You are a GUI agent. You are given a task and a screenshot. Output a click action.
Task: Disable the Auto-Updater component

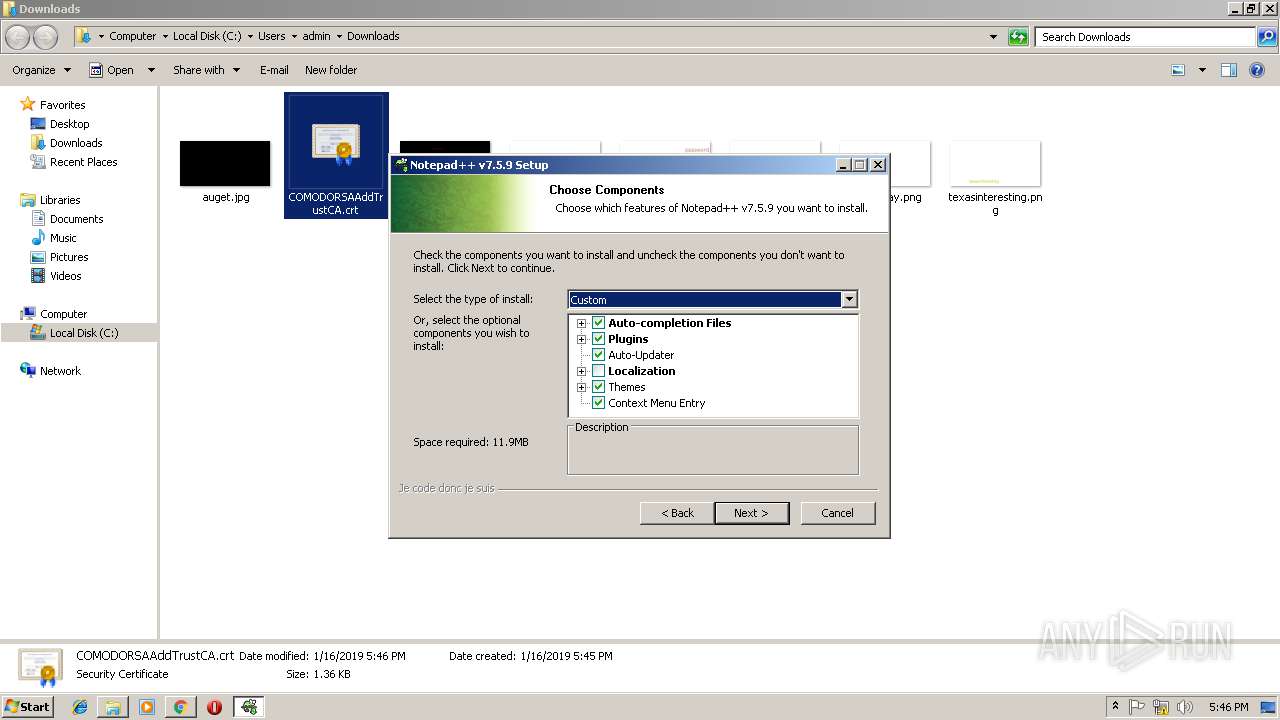(x=599, y=355)
